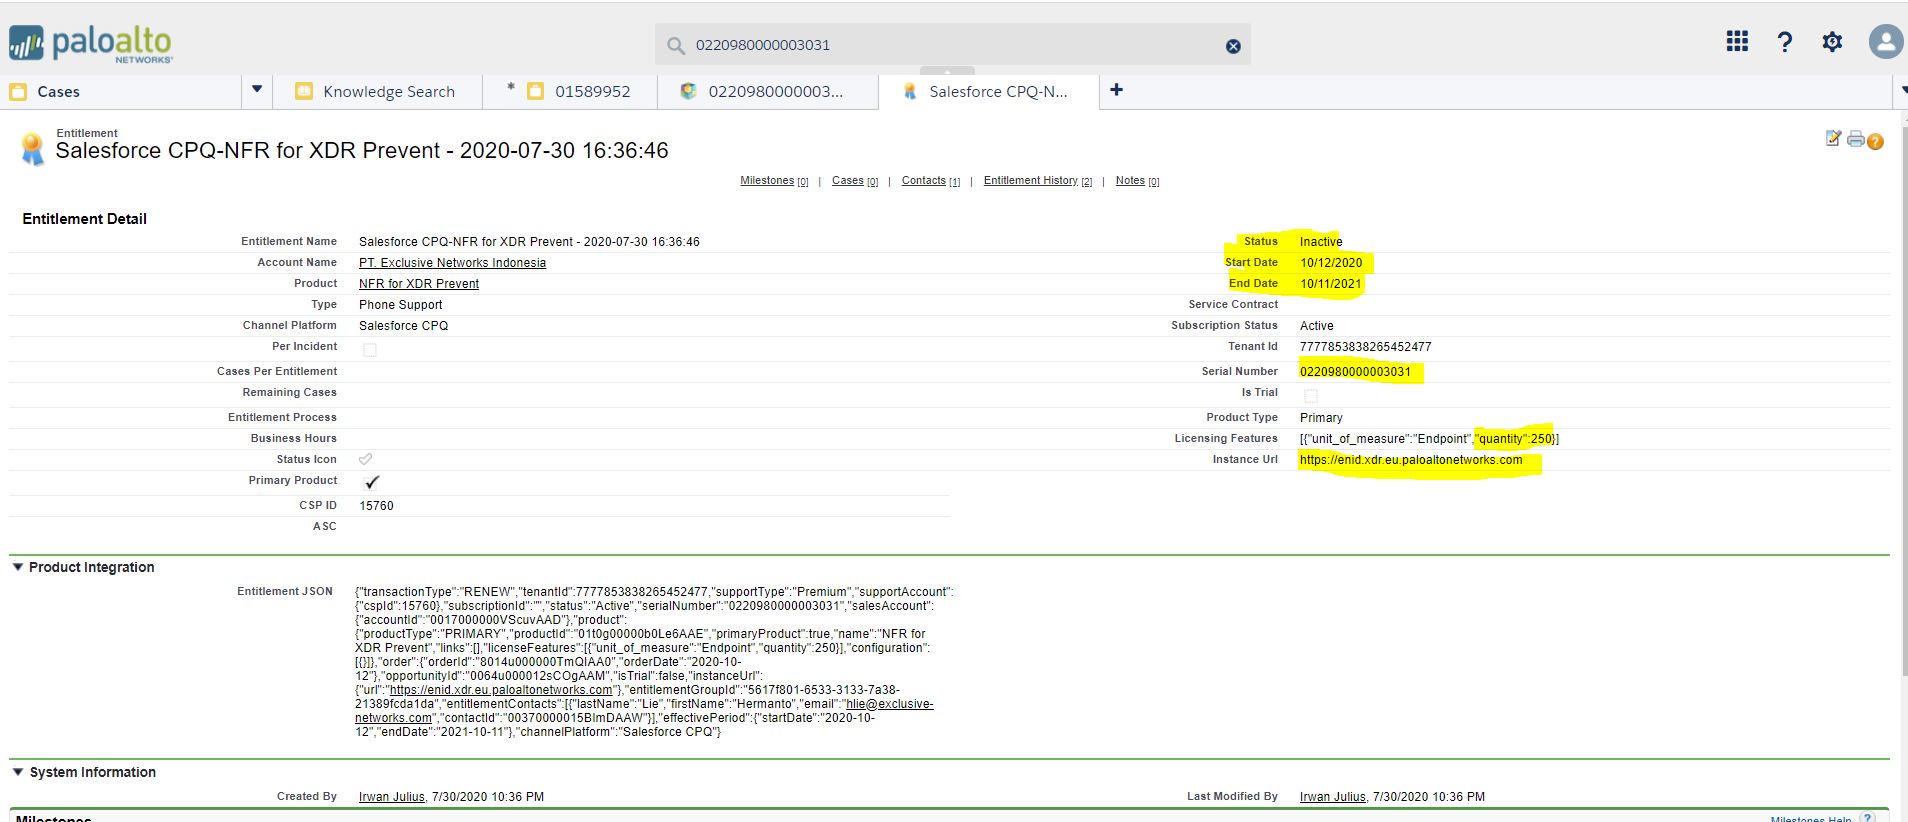Viewport: 1908px width, 822px height.
Task: Toggle the Per Incident checkbox
Action: pos(370,350)
